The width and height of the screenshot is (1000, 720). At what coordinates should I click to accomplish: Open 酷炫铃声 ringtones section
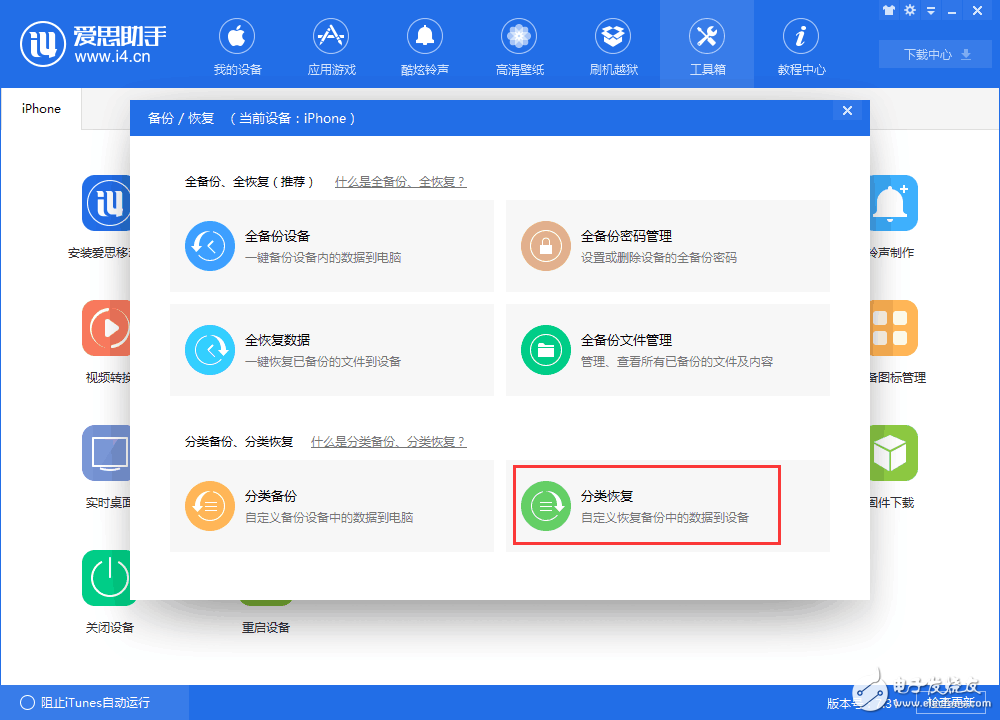425,45
